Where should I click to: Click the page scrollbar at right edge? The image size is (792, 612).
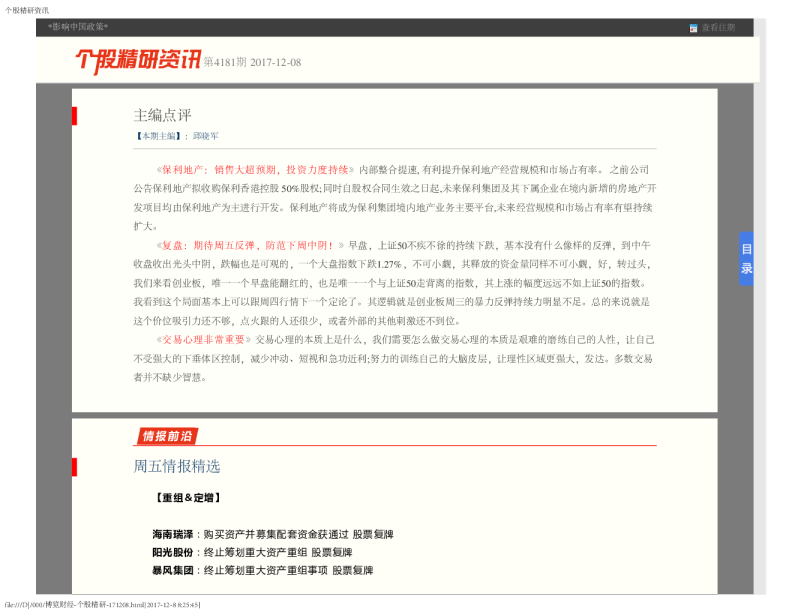pyautogui.click(x=760, y=306)
